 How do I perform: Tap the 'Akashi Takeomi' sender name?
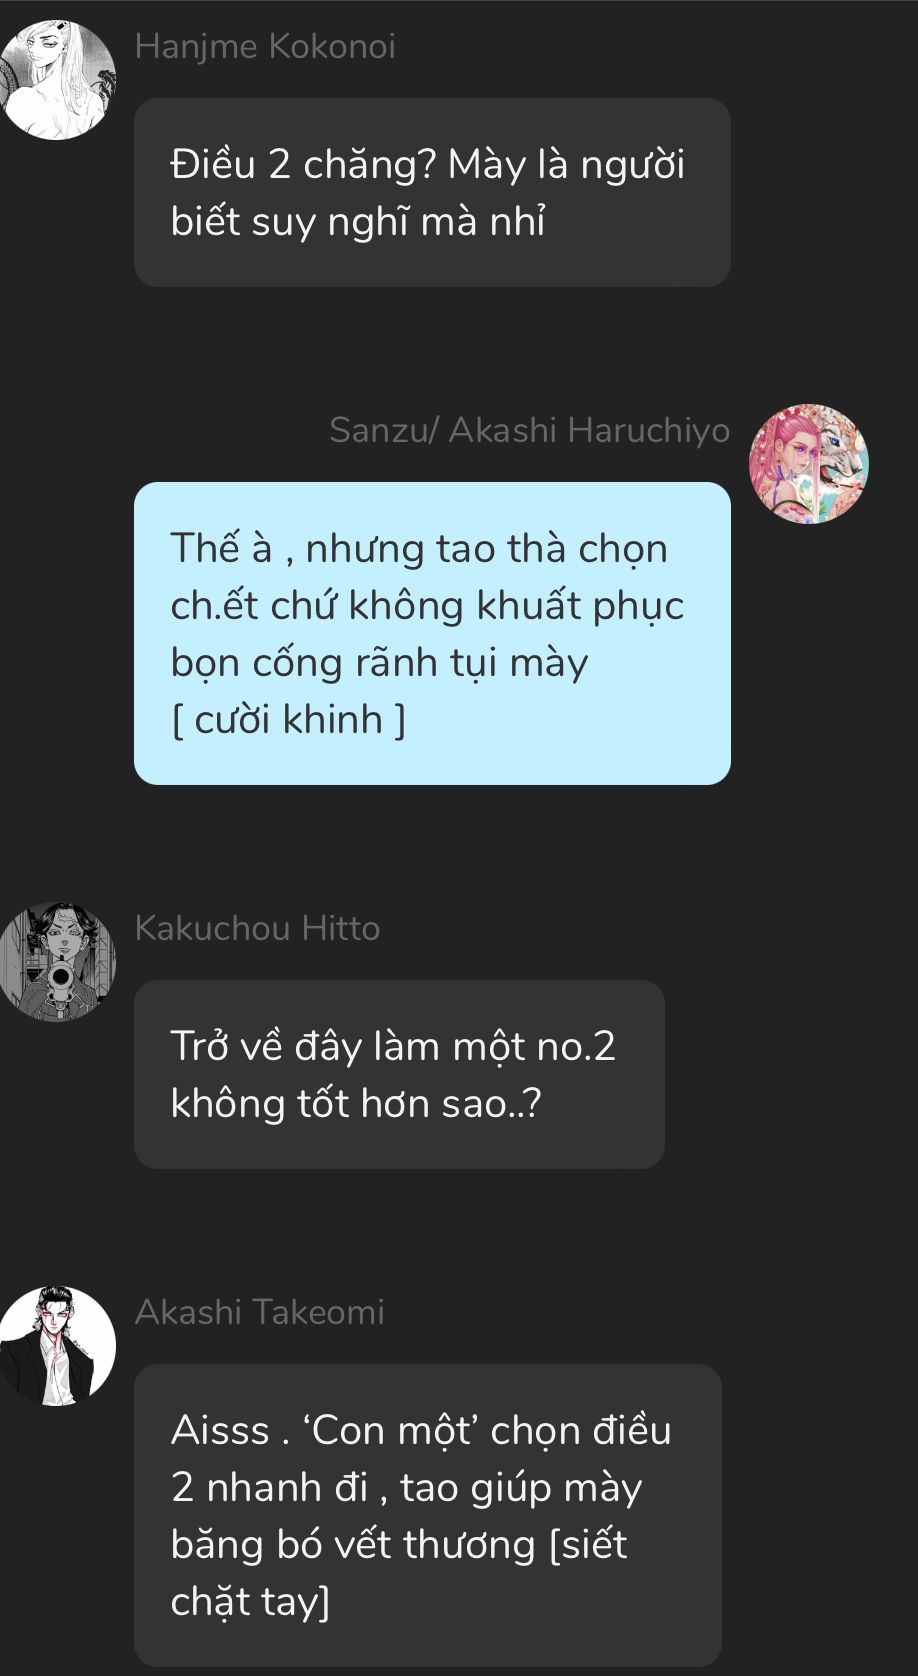pyautogui.click(x=259, y=1312)
